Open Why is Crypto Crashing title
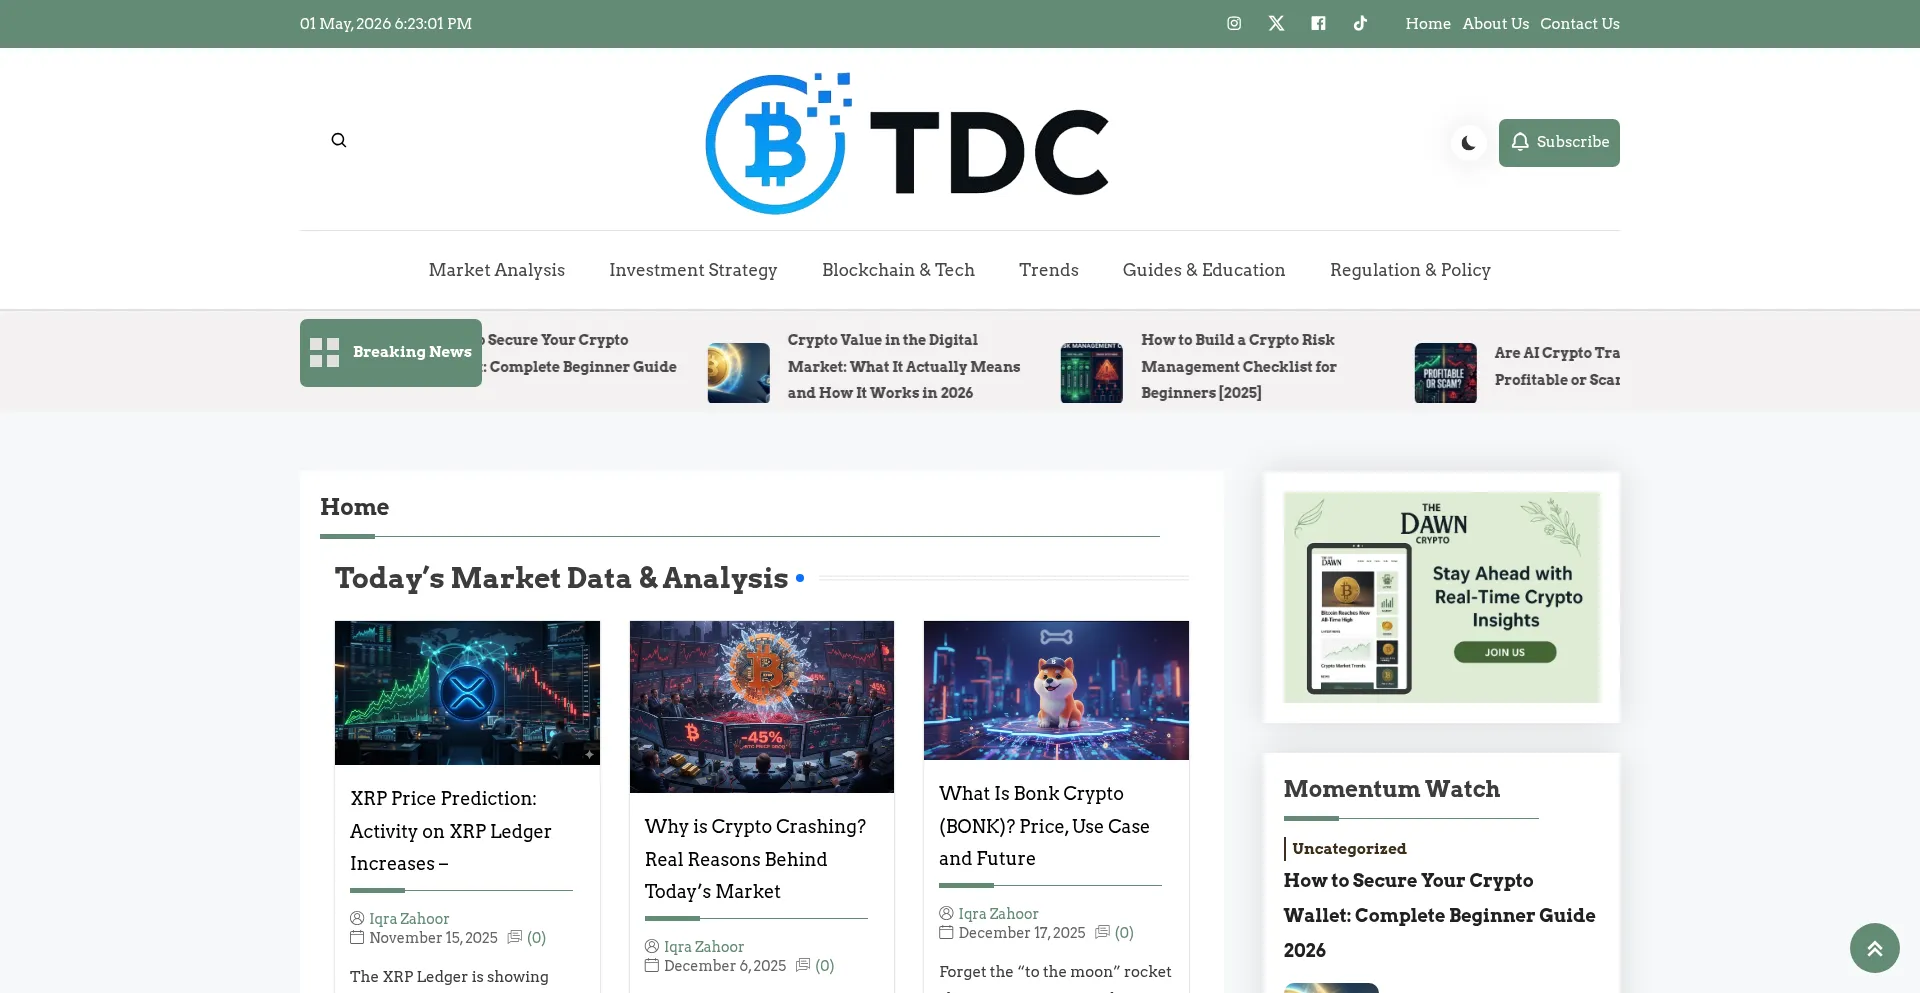Viewport: 1920px width, 993px height. [756, 859]
